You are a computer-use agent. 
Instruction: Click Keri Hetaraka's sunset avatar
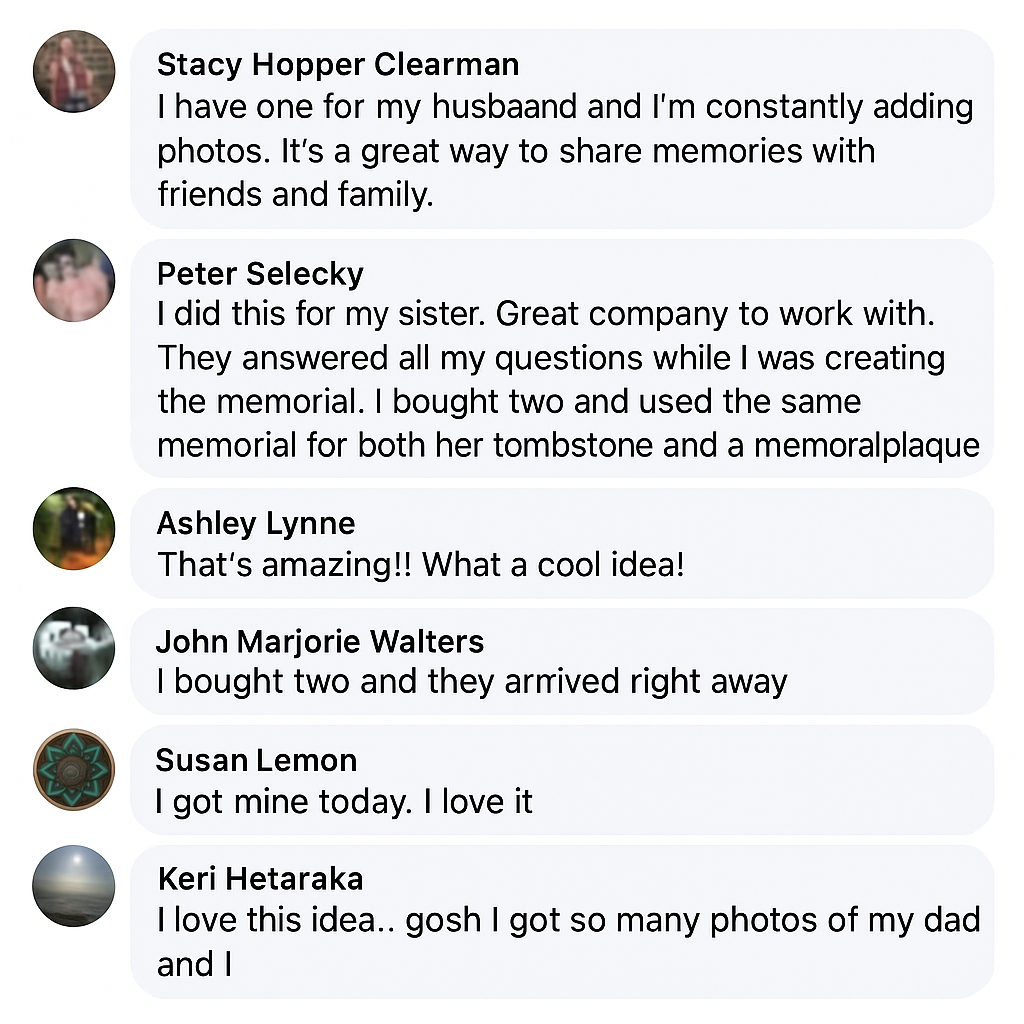click(x=74, y=886)
